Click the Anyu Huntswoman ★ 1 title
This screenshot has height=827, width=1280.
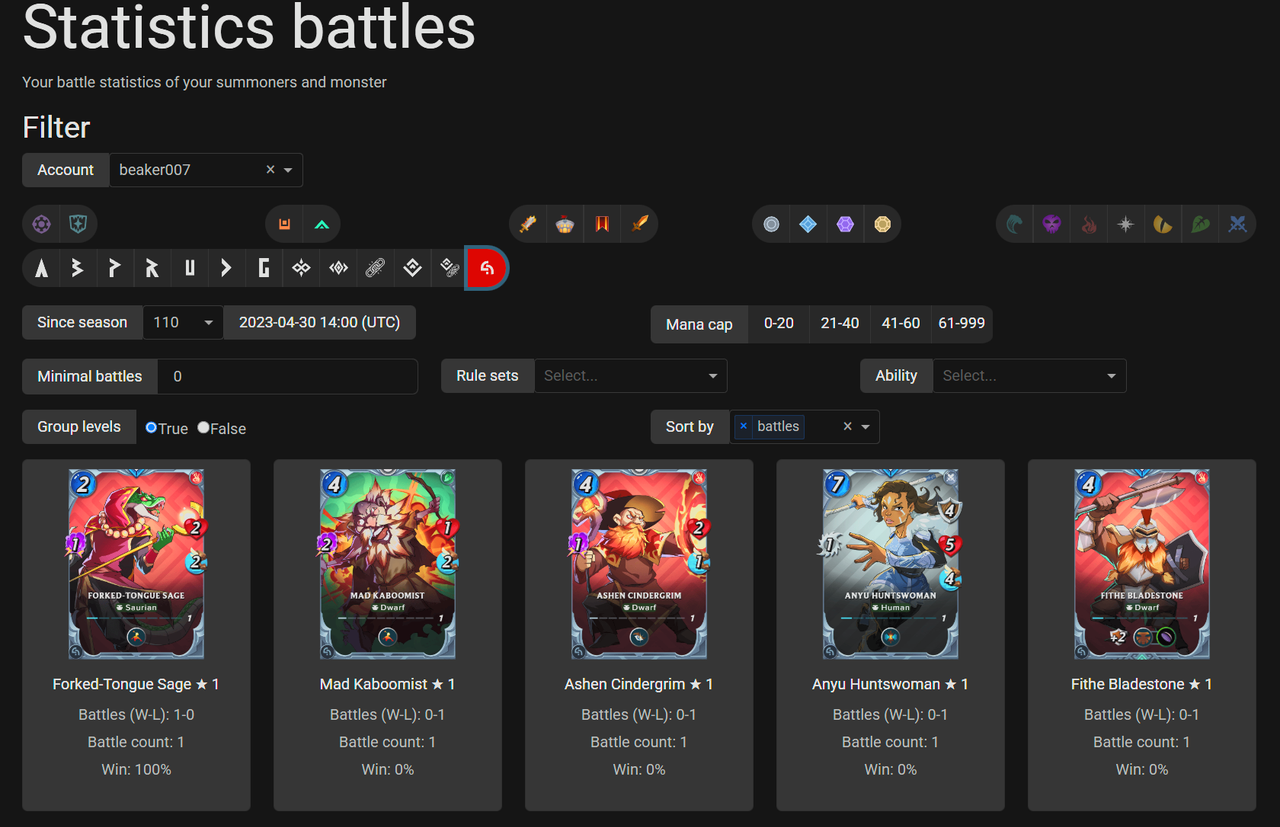click(x=890, y=685)
